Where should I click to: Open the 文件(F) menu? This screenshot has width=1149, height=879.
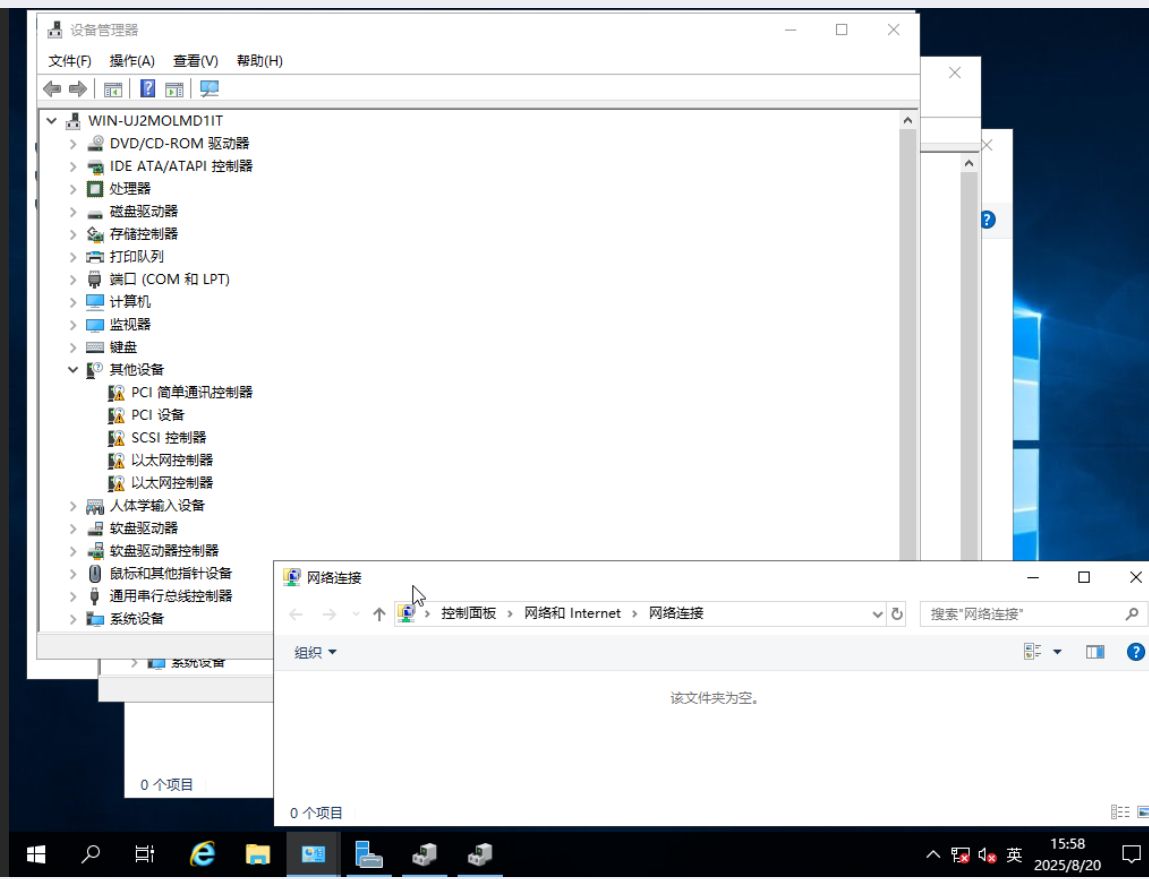70,61
